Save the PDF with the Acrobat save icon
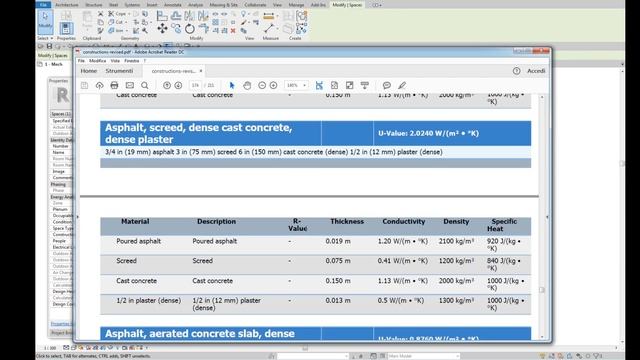This screenshot has width=640, height=360. 84,85
